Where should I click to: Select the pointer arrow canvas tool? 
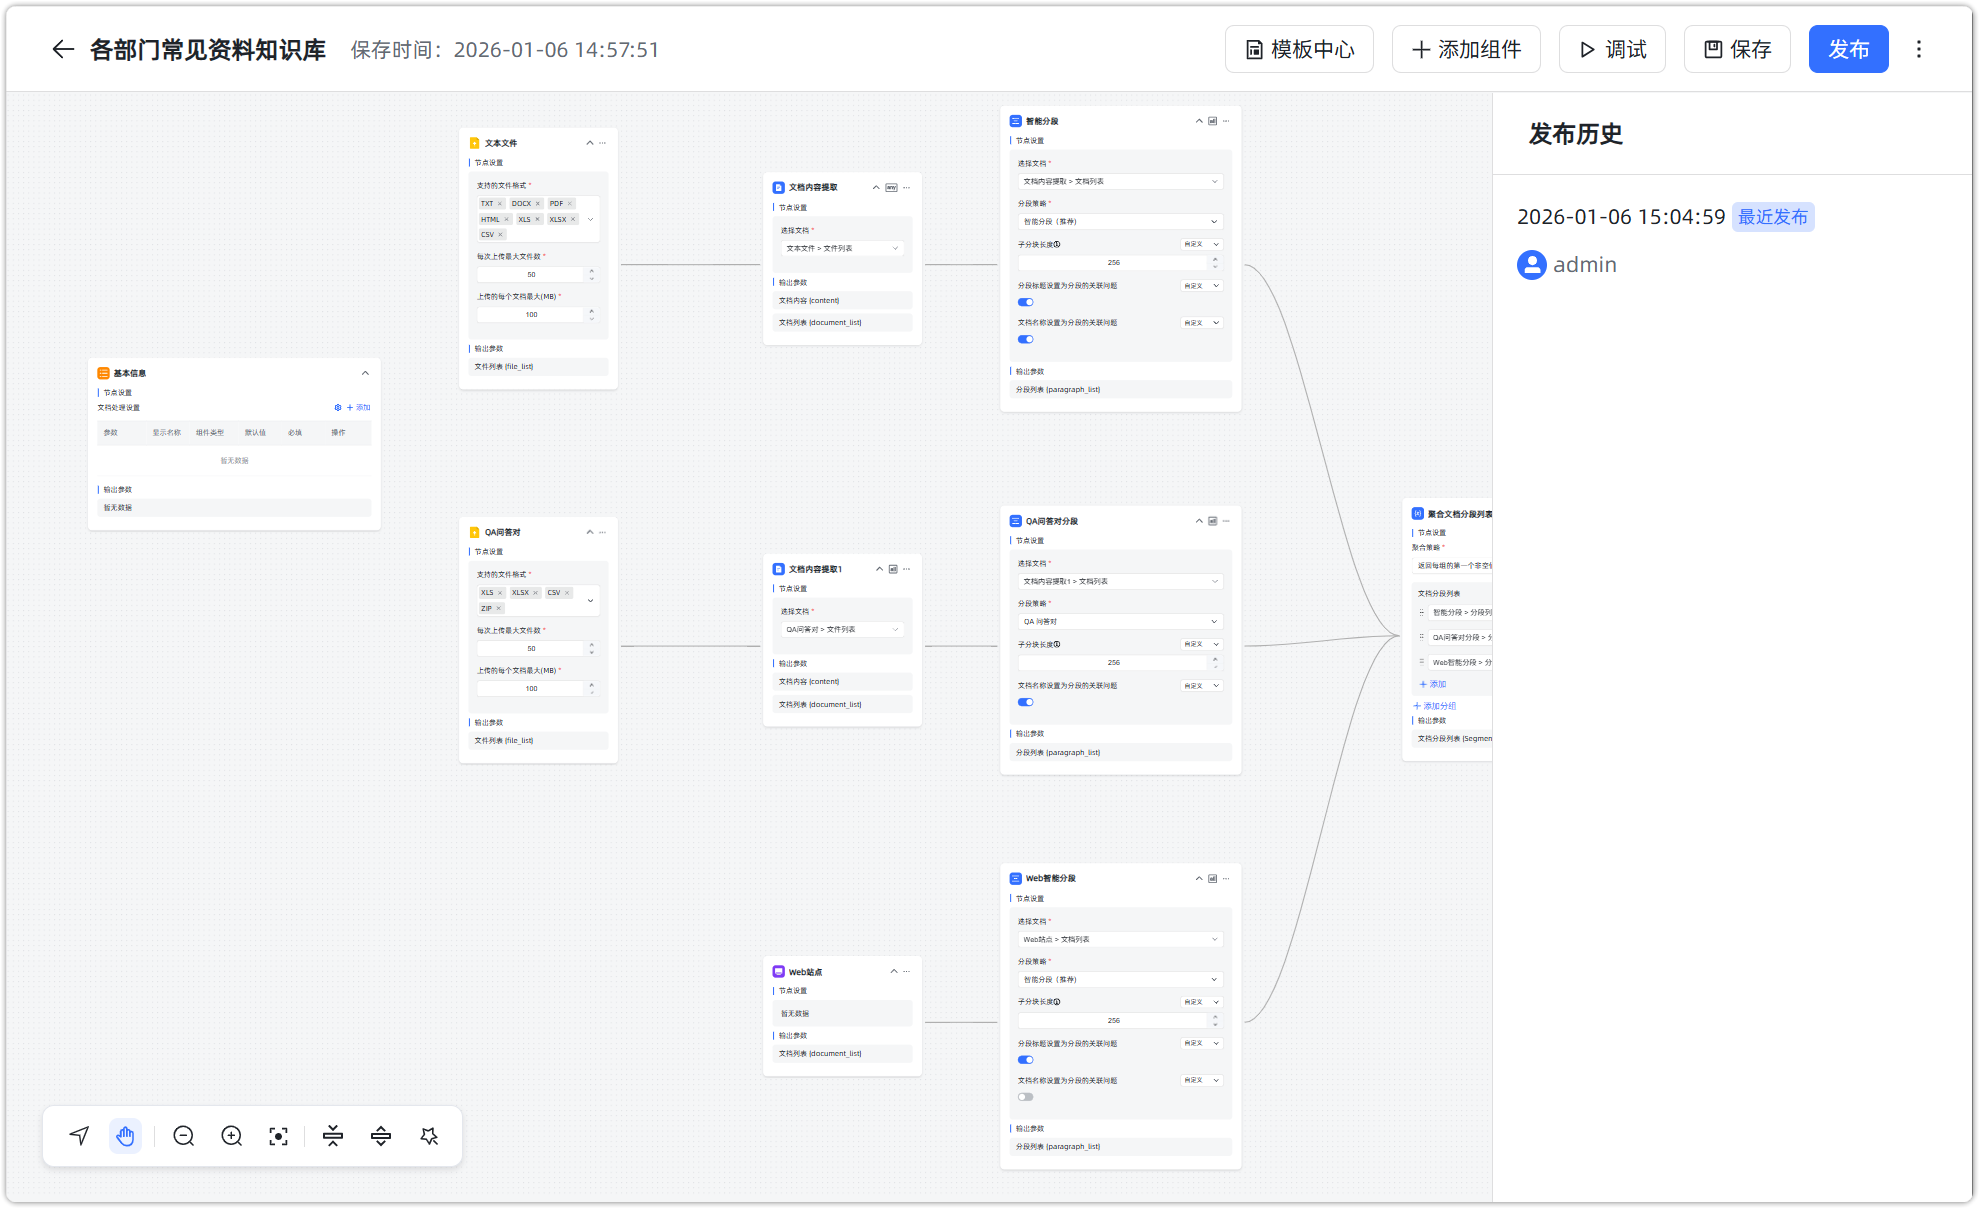click(79, 1136)
